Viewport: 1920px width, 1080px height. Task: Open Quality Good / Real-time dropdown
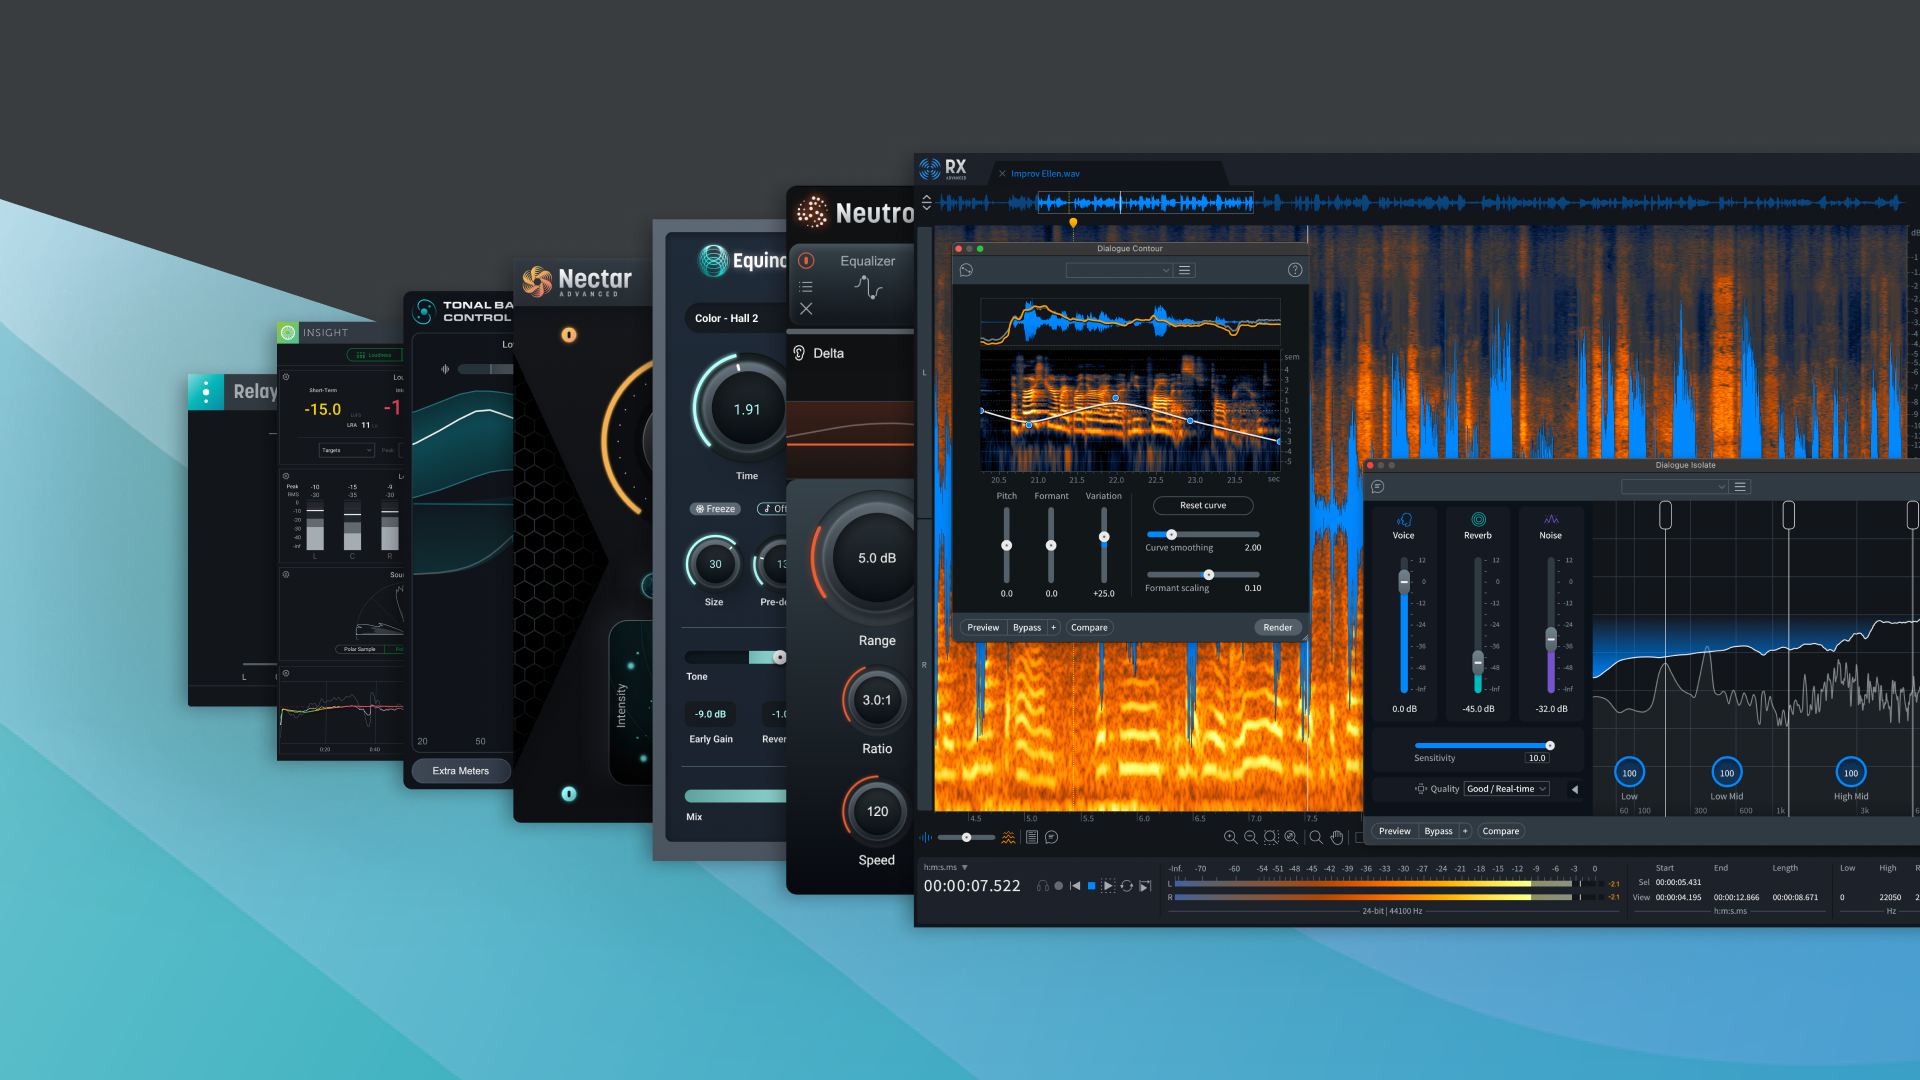click(1506, 789)
